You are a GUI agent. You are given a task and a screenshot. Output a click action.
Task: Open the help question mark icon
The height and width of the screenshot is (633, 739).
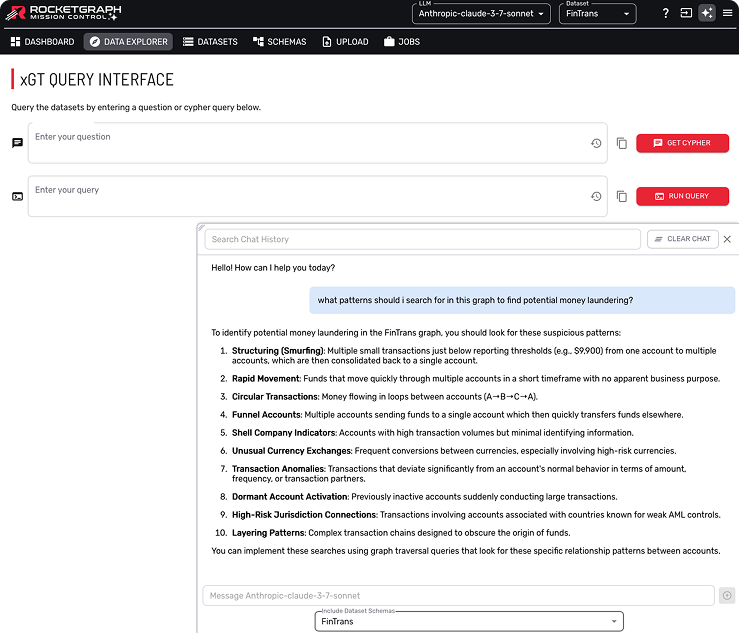pos(665,13)
